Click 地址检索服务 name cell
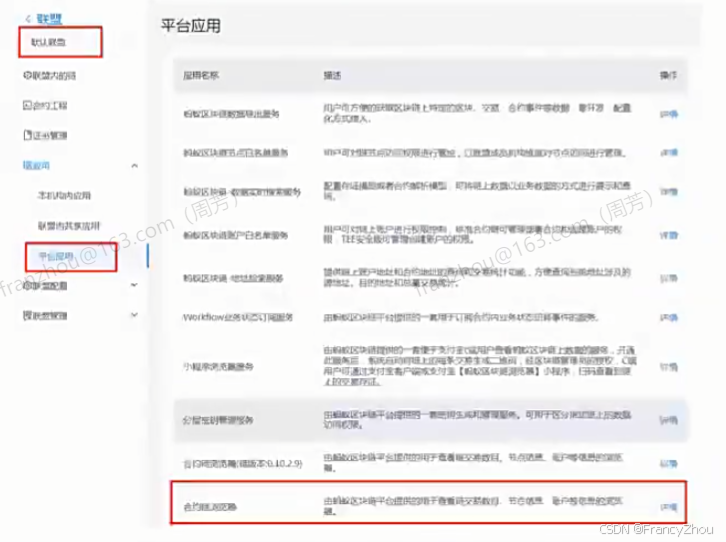 click(x=233, y=278)
